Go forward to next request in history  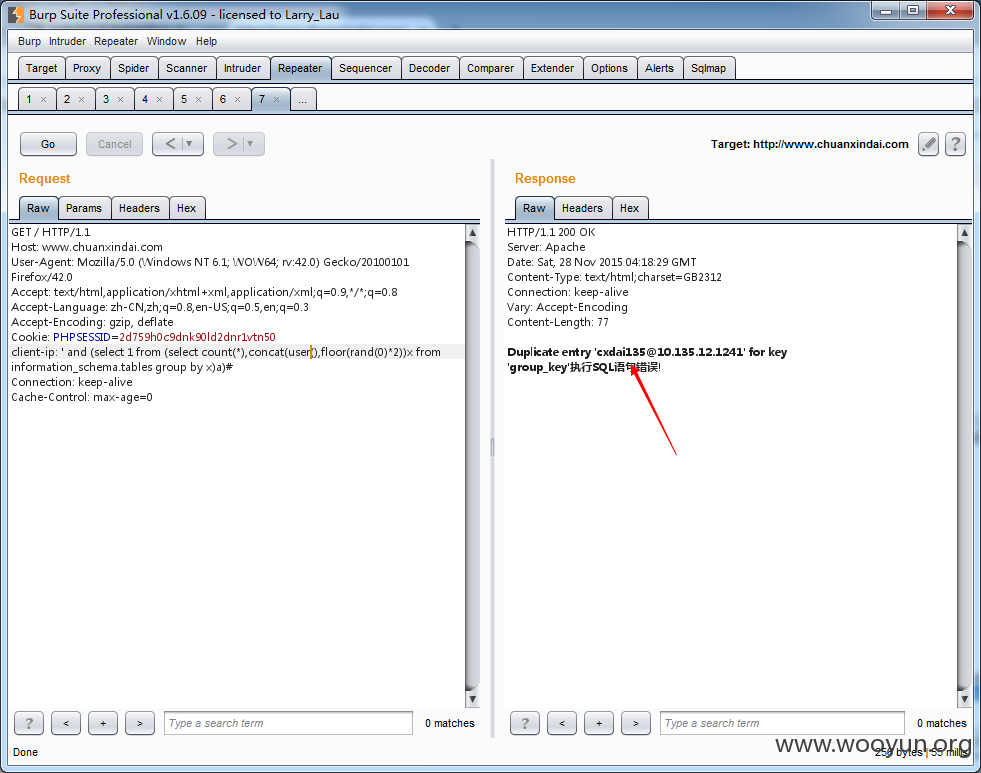pos(230,144)
